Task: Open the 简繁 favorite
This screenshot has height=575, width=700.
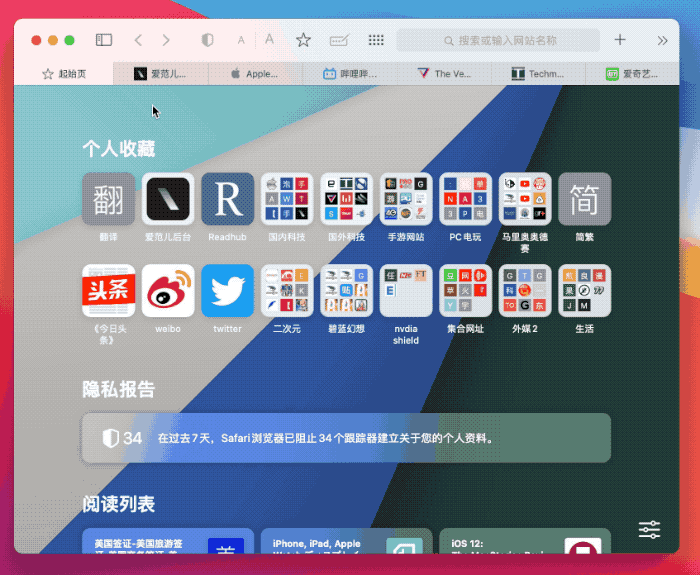Action: point(584,199)
